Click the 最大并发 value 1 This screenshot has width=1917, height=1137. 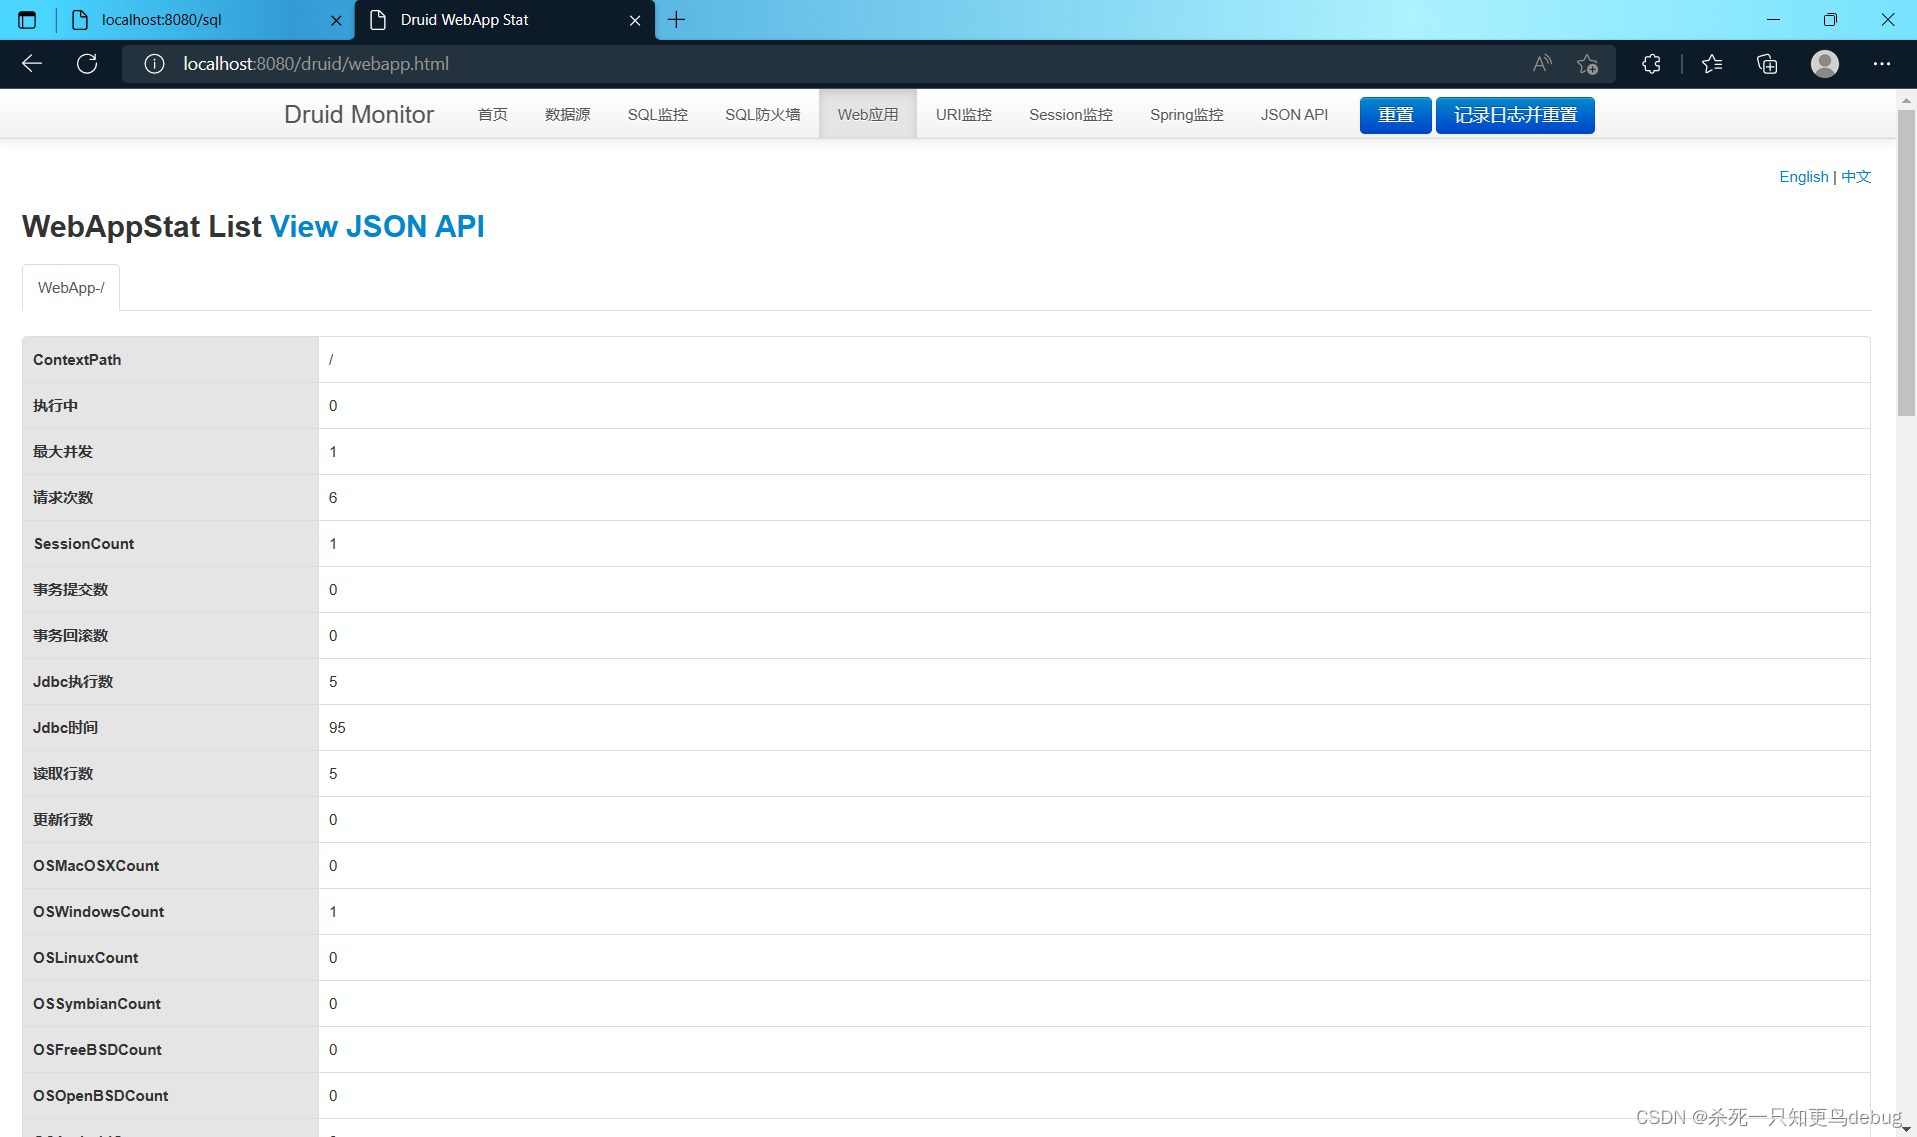click(x=333, y=452)
